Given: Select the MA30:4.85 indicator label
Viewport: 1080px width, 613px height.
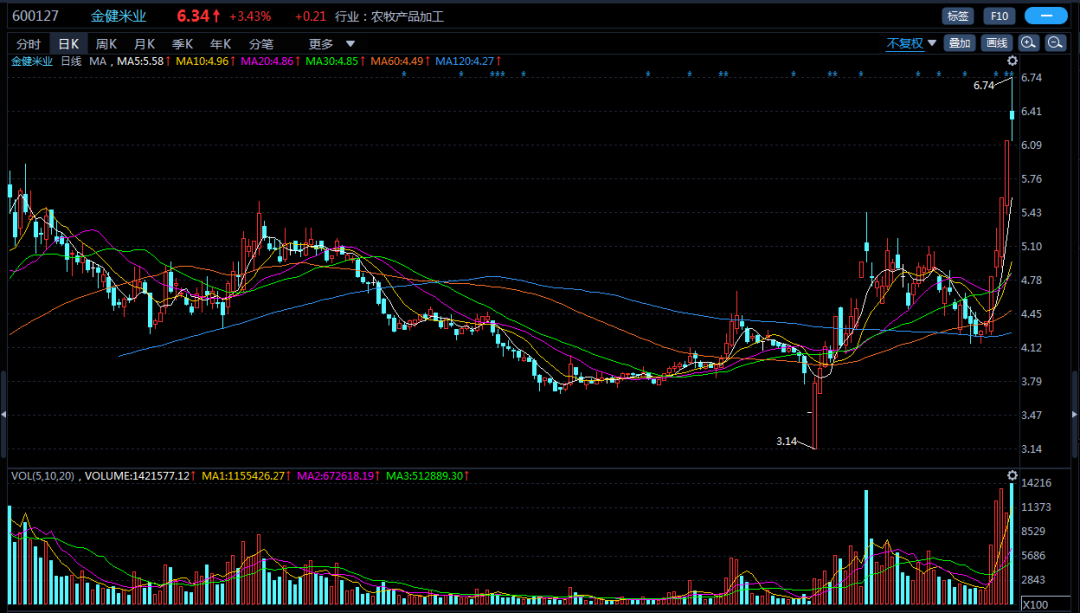Looking at the screenshot, I should (332, 61).
